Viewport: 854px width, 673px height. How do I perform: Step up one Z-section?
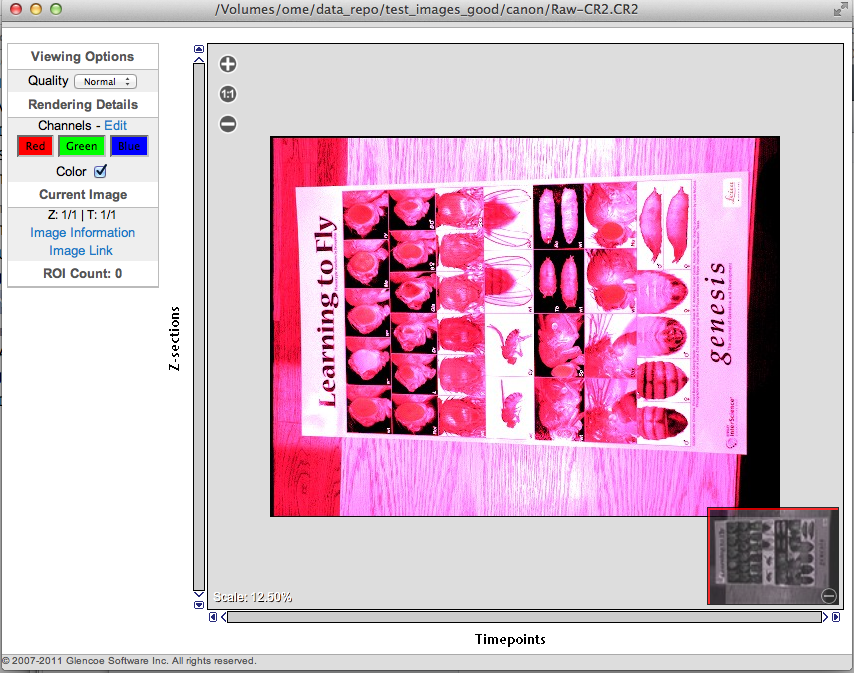pyautogui.click(x=199, y=59)
